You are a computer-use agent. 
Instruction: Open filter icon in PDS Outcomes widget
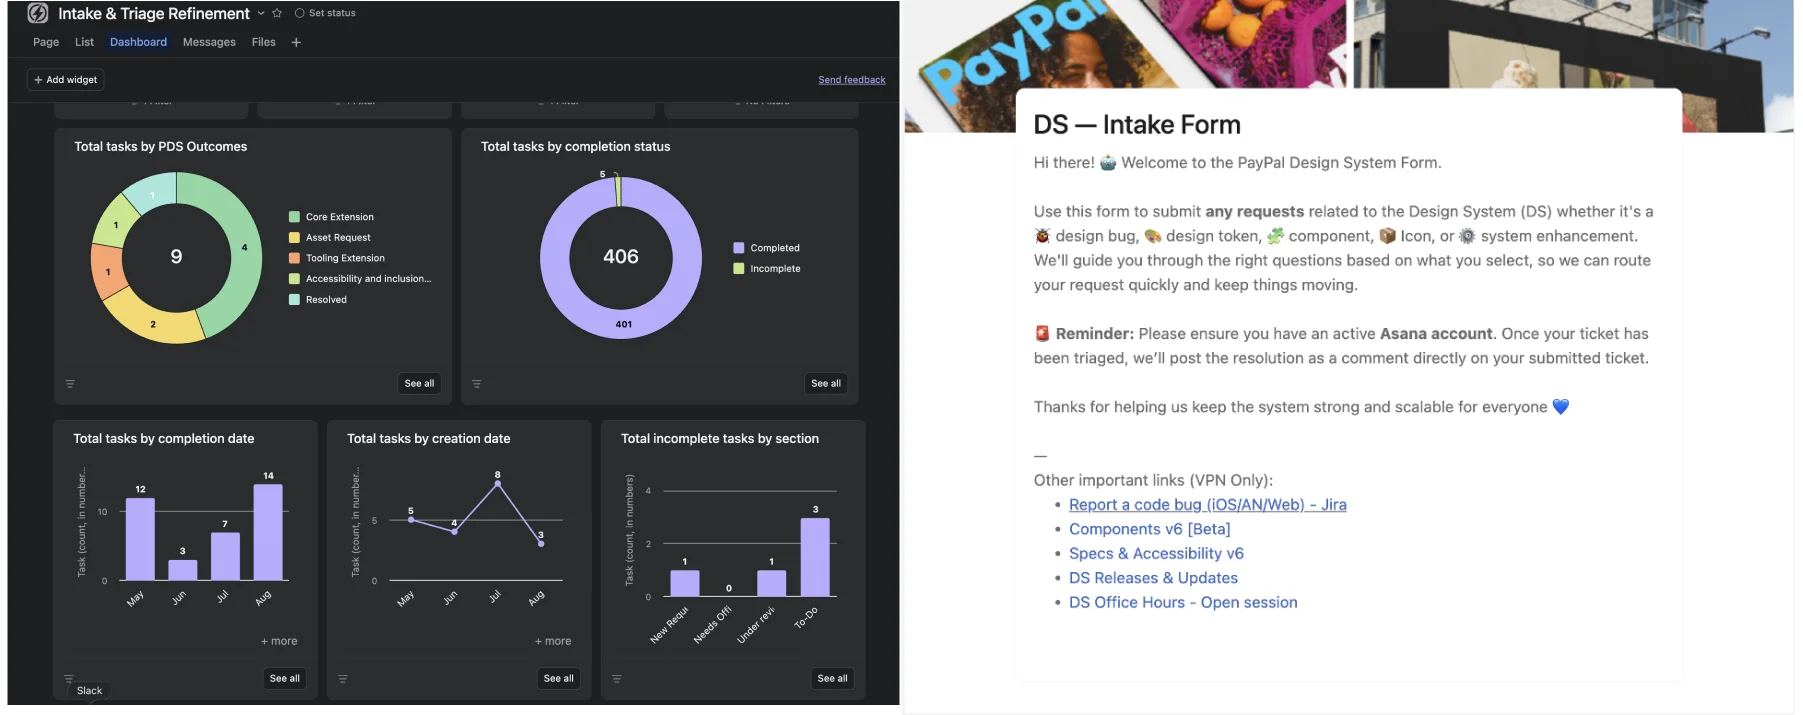tap(70, 384)
